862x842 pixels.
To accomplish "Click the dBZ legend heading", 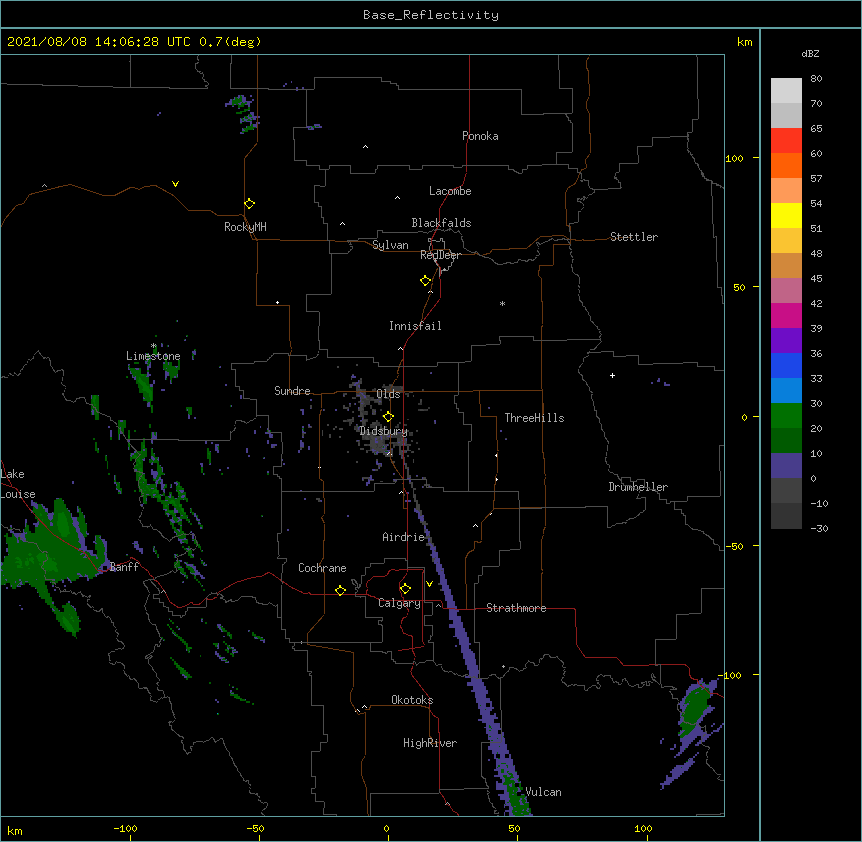I will click(x=810, y=53).
